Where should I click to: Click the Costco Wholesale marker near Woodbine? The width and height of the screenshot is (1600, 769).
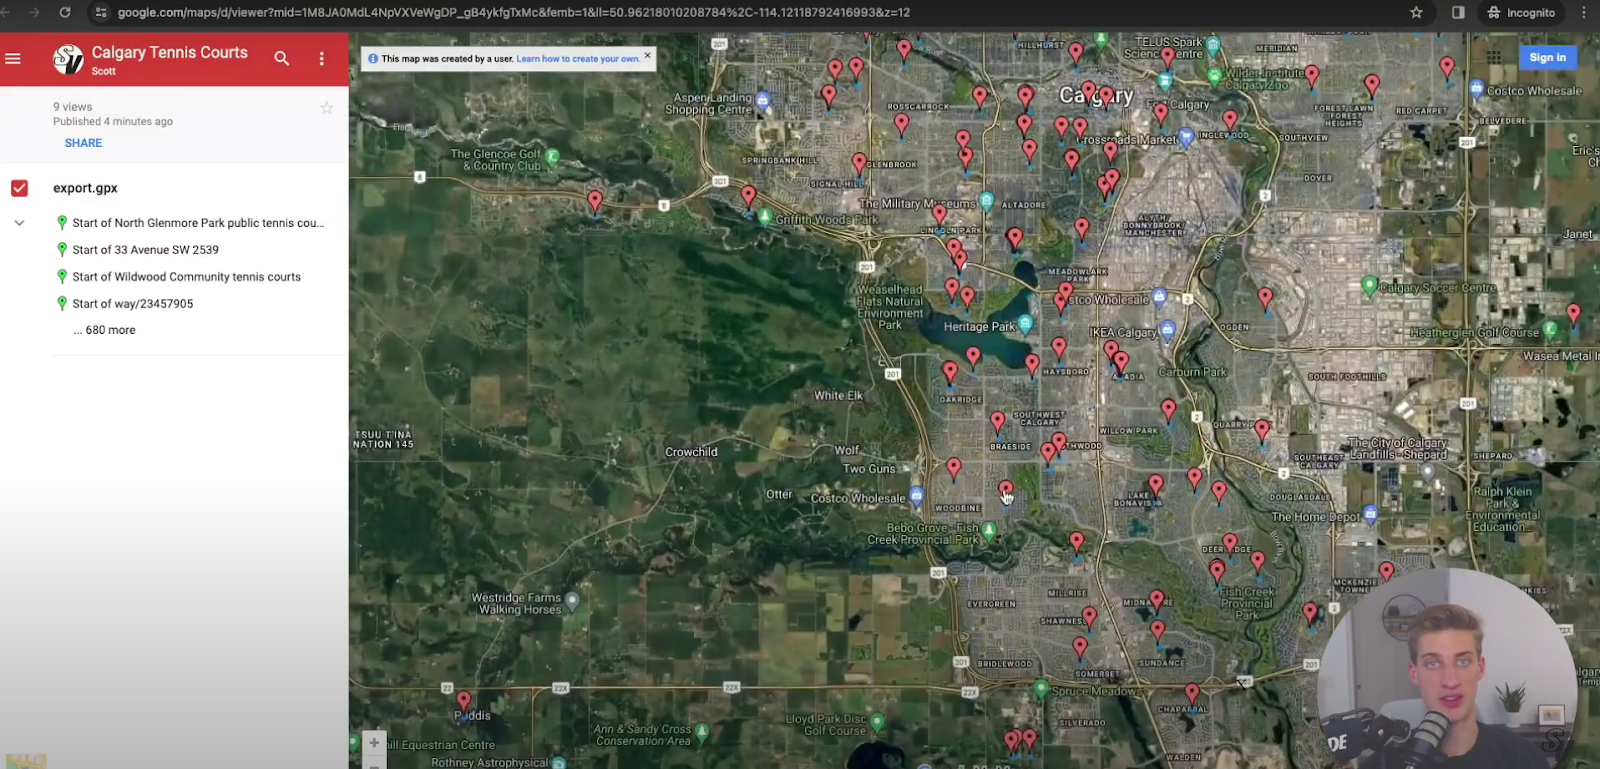(917, 496)
